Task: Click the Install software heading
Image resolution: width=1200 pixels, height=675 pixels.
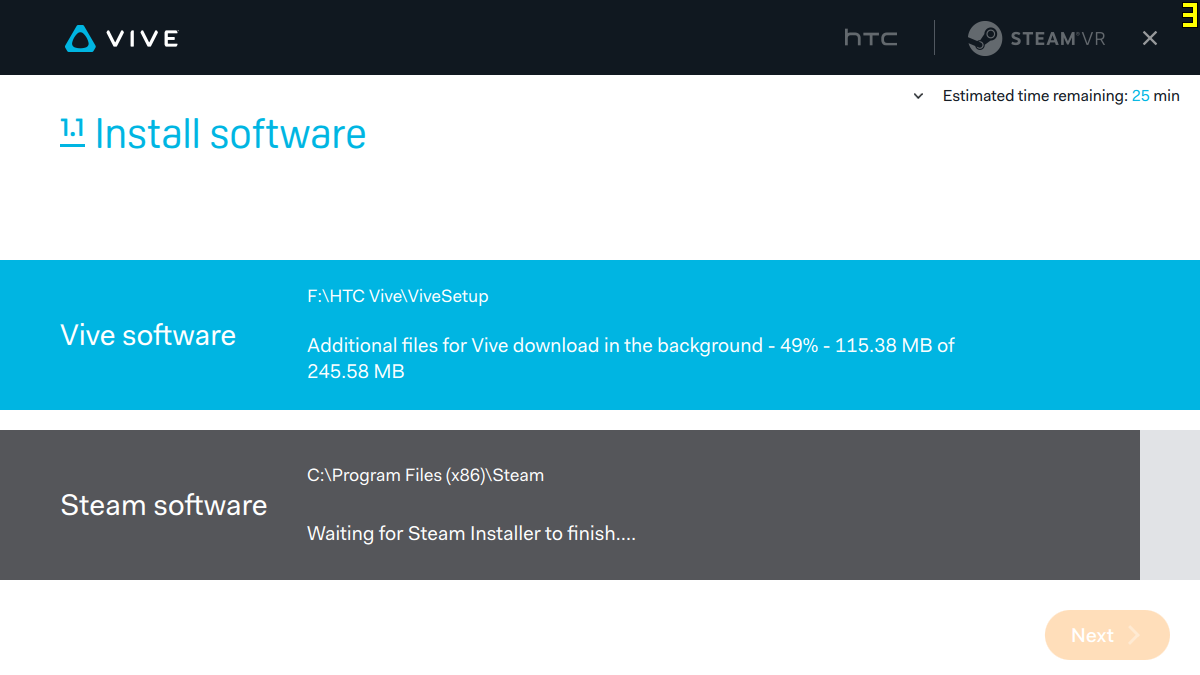Action: coord(230,134)
